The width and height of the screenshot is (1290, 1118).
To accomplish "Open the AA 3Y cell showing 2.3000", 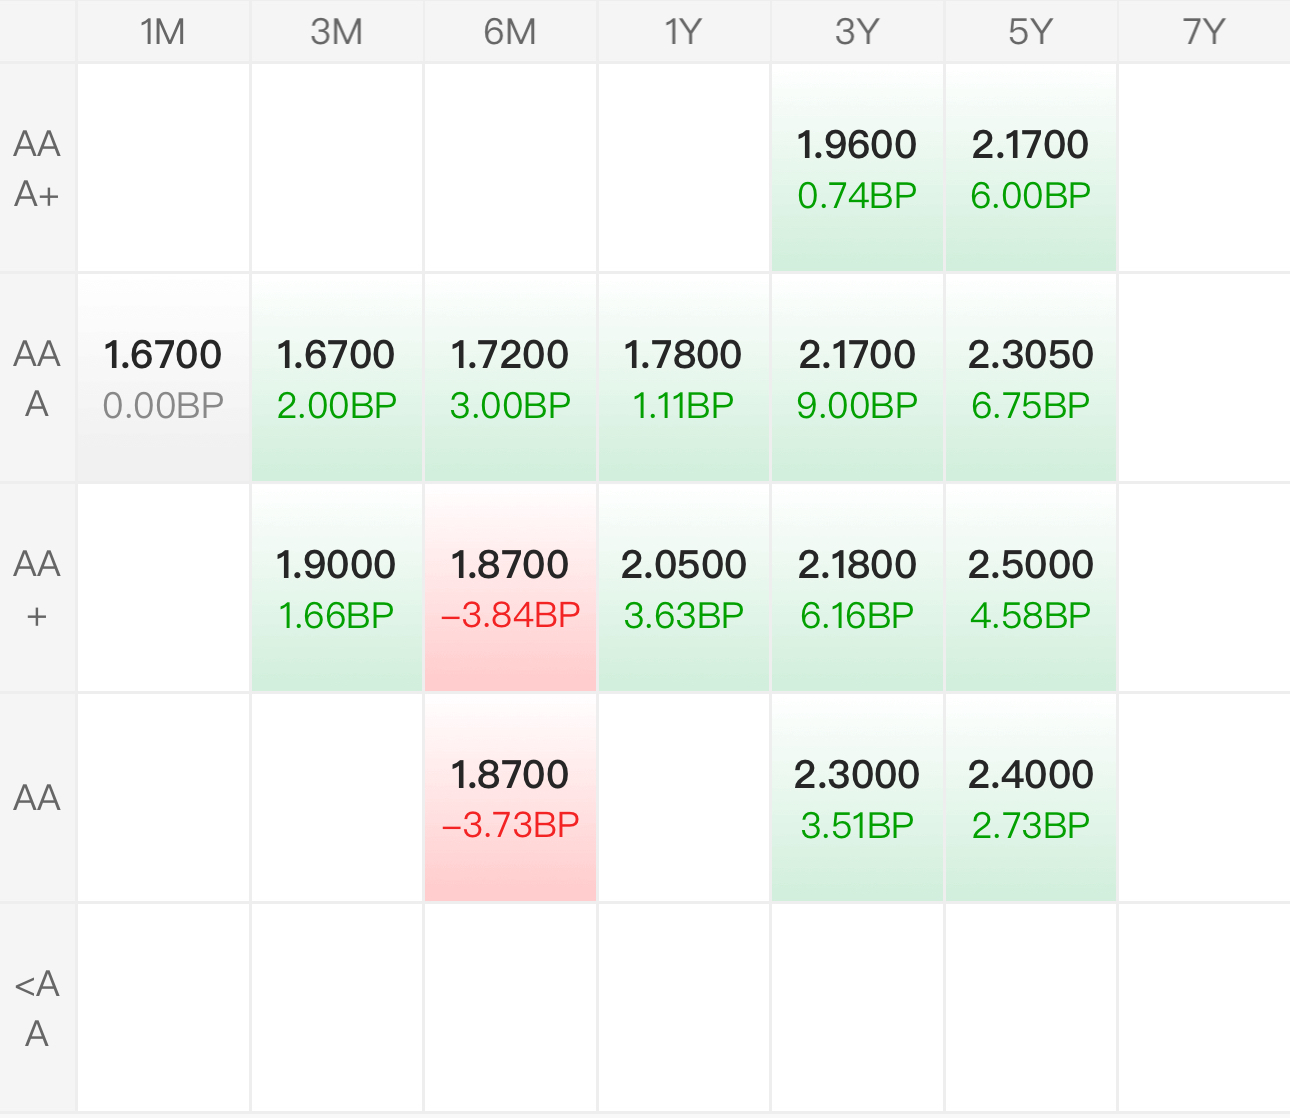I will coord(857,798).
